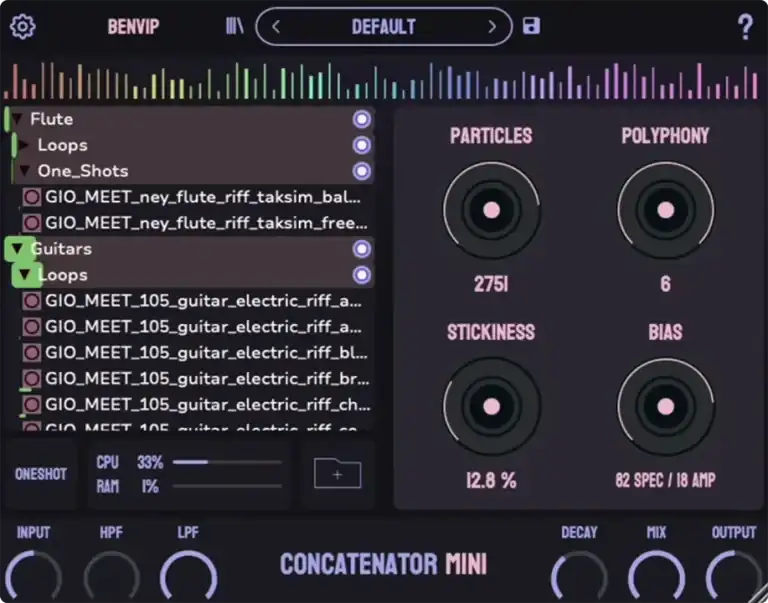Click the BIAS knob
Screen dimensions: 768x603
pos(665,407)
